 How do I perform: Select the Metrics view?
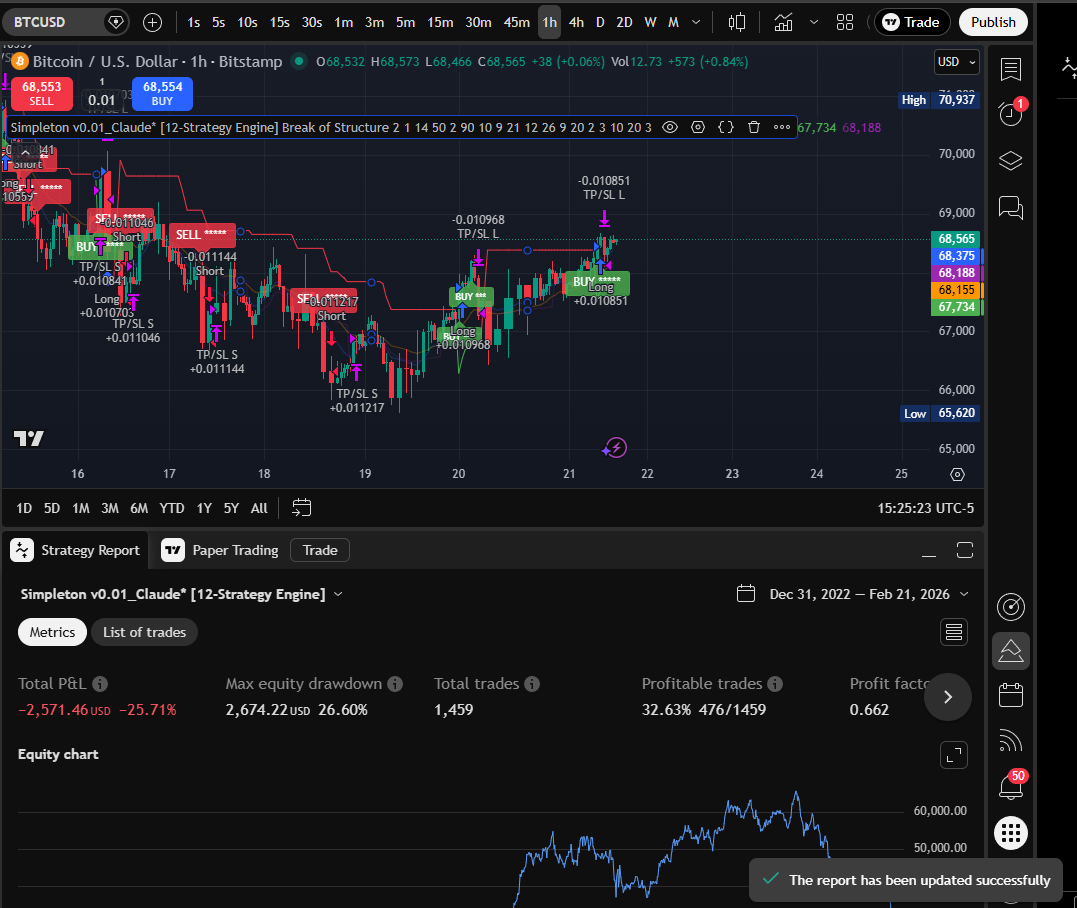(52, 632)
